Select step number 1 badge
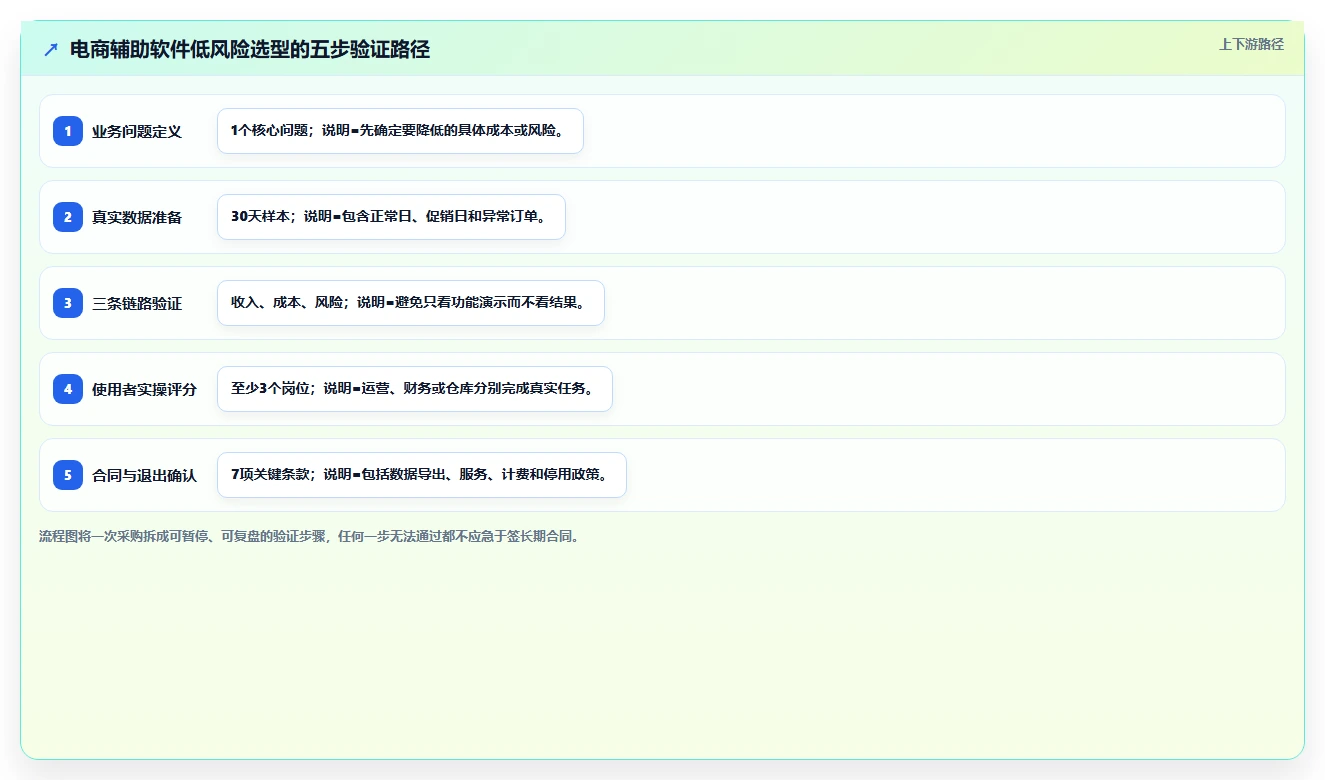The image size is (1325, 780). pos(68,131)
